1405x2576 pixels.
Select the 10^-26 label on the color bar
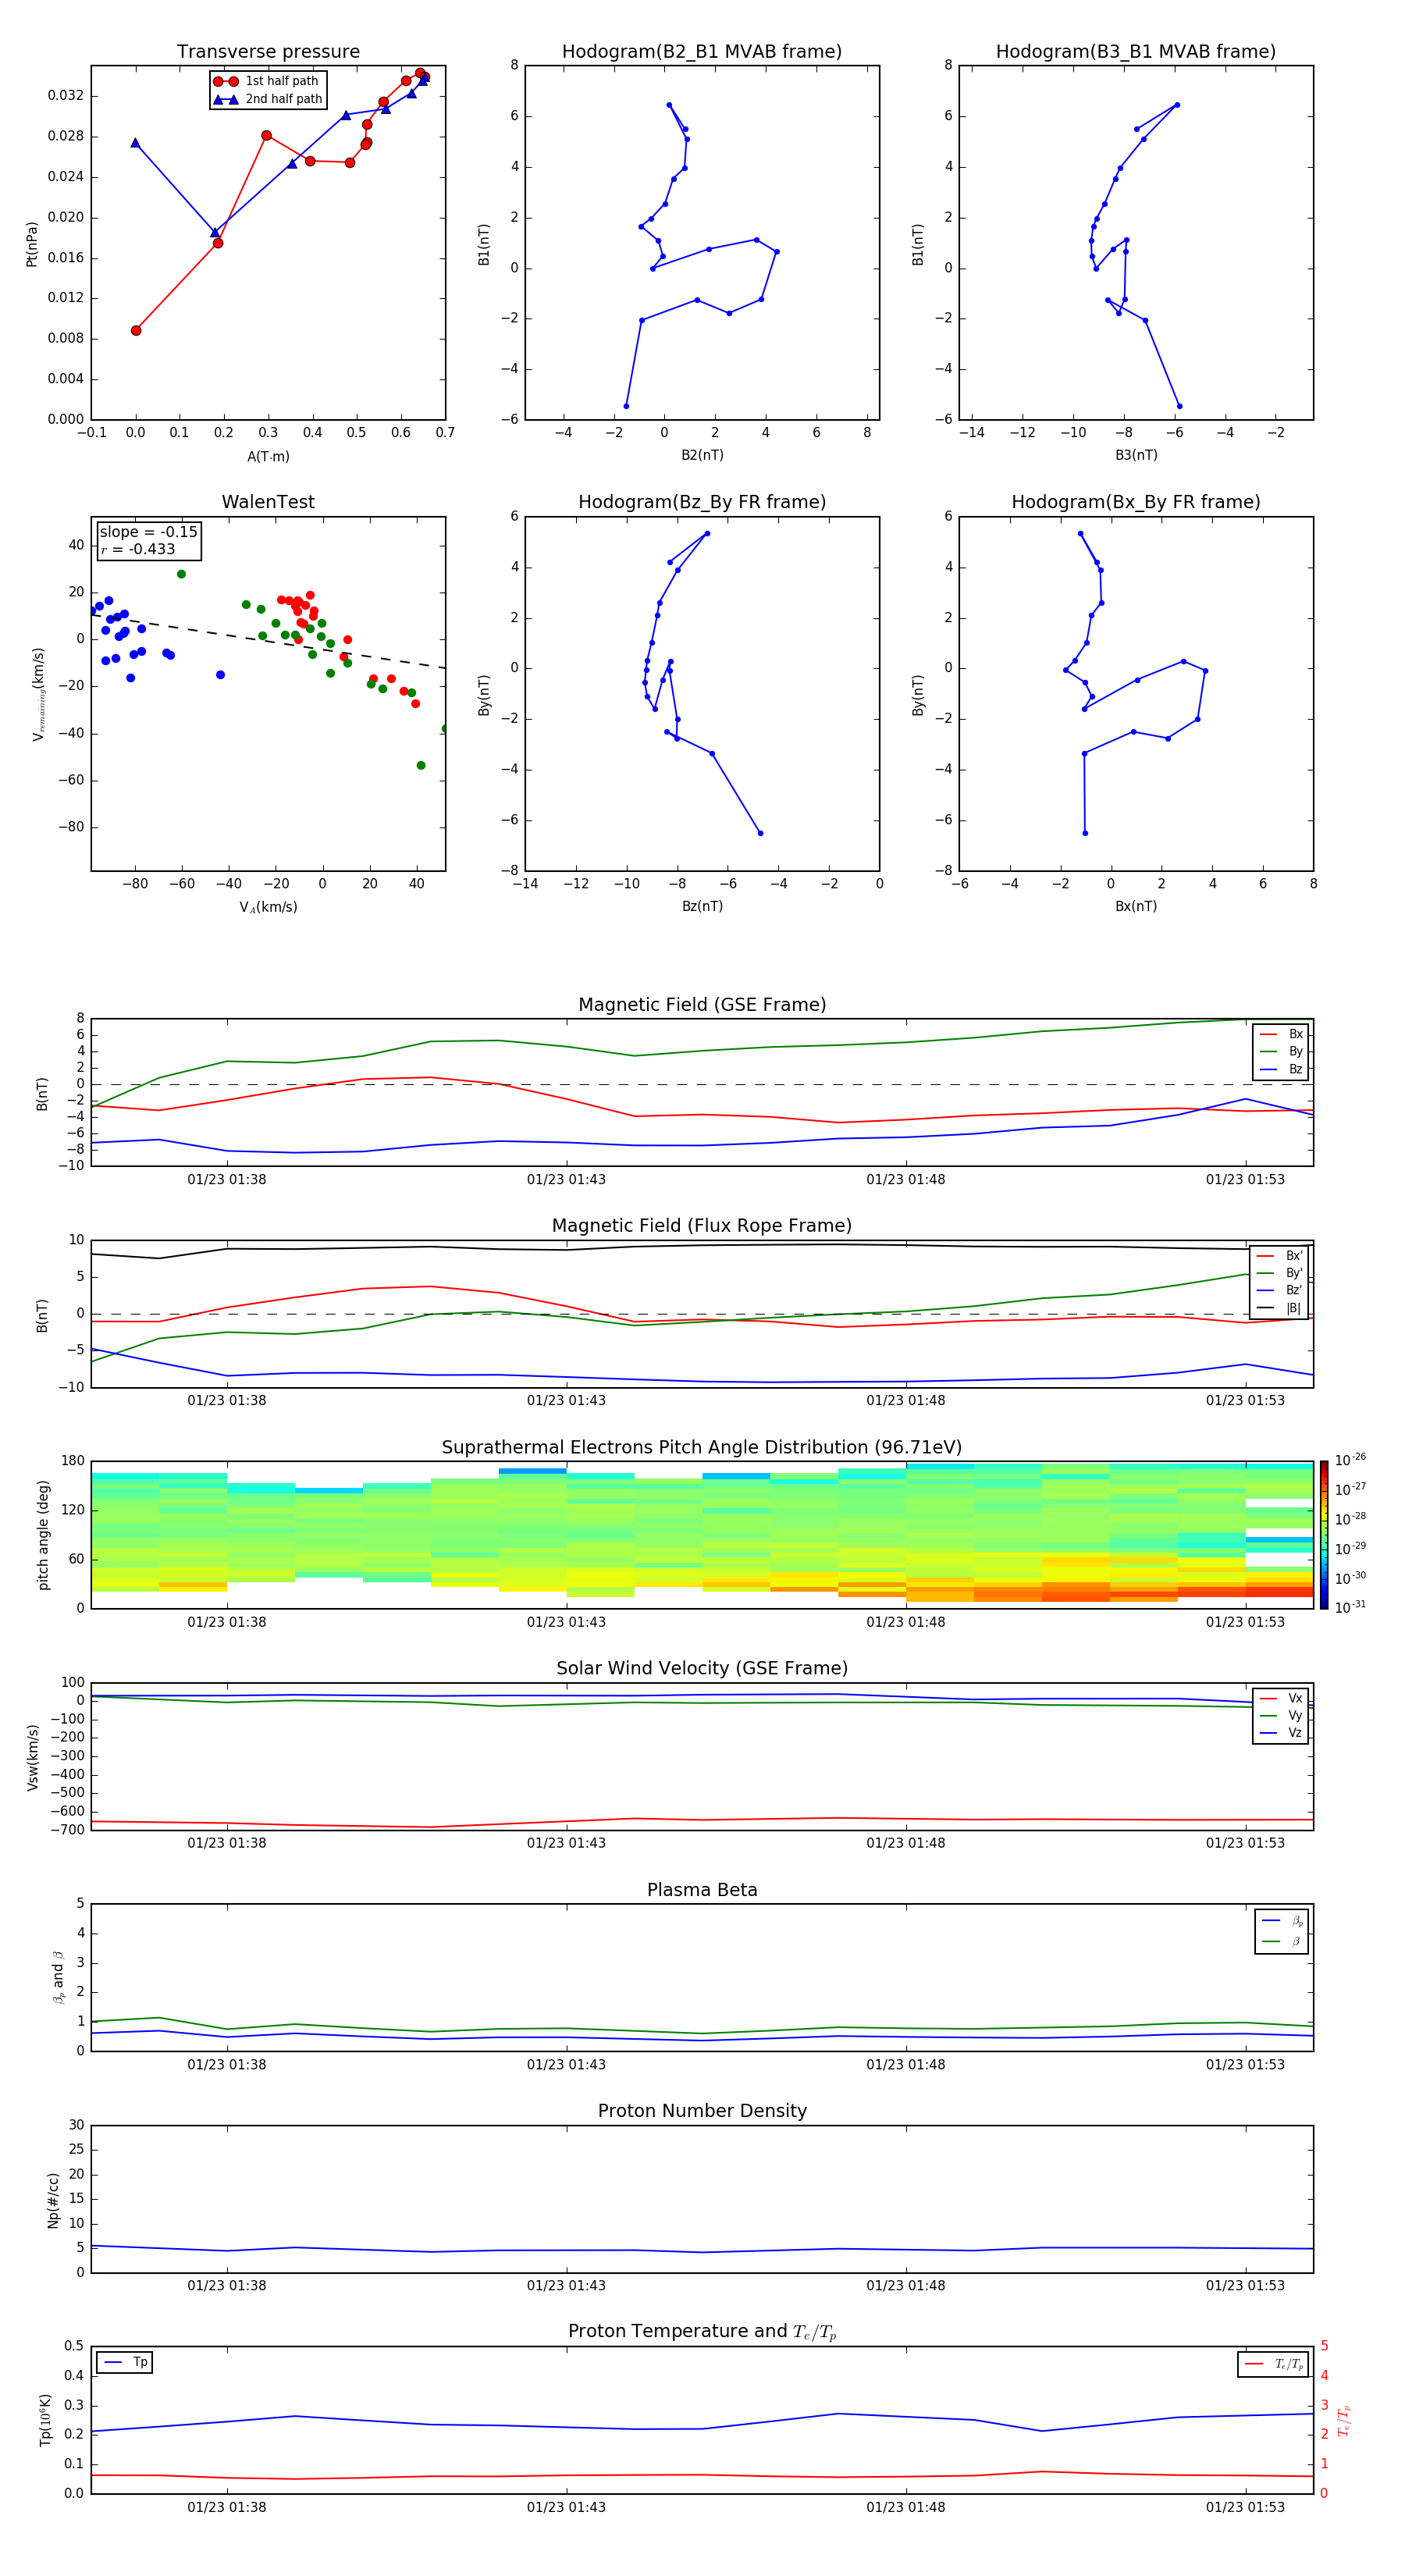point(1350,1460)
